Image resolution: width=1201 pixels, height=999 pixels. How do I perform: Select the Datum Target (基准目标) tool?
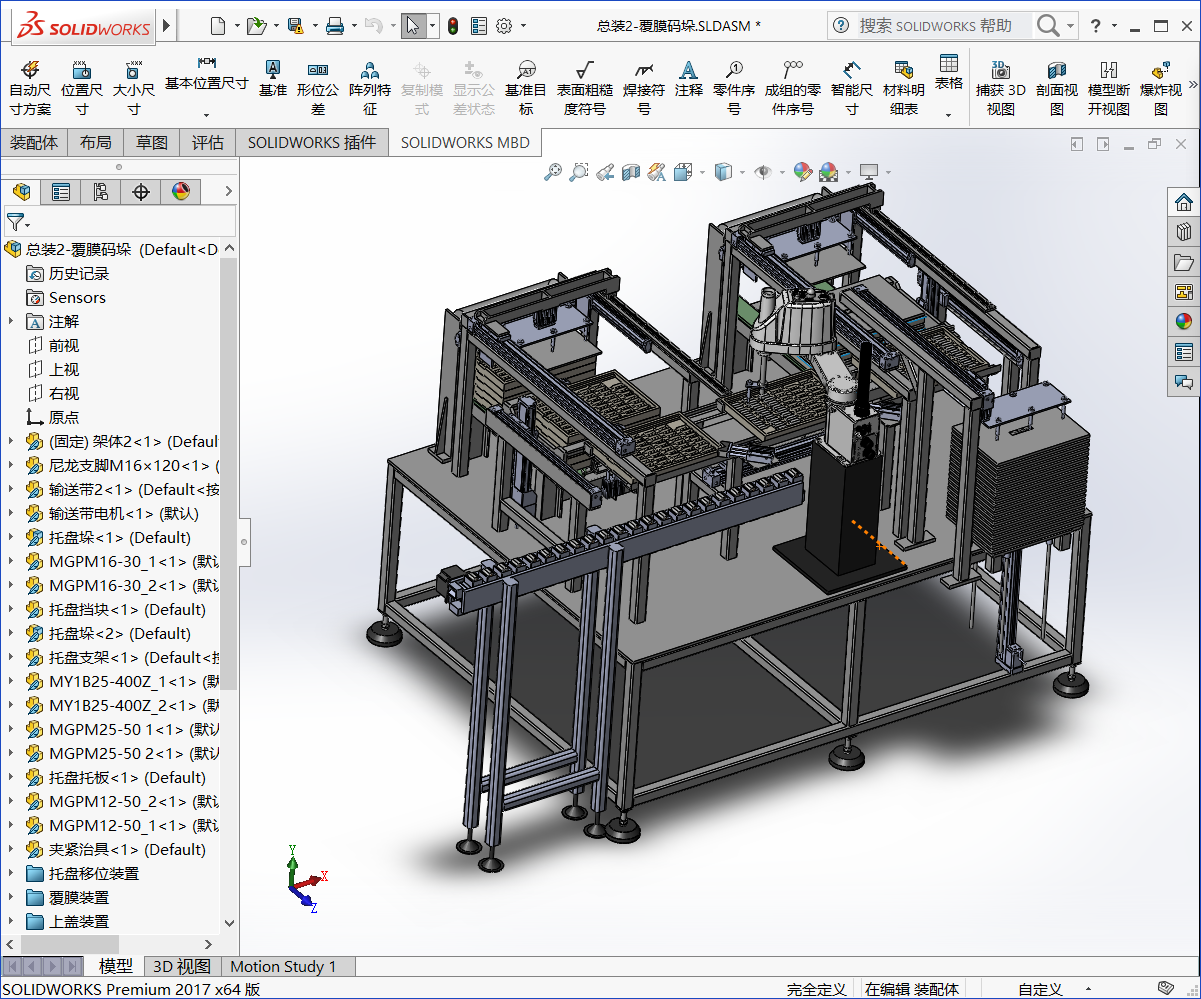[x=526, y=88]
